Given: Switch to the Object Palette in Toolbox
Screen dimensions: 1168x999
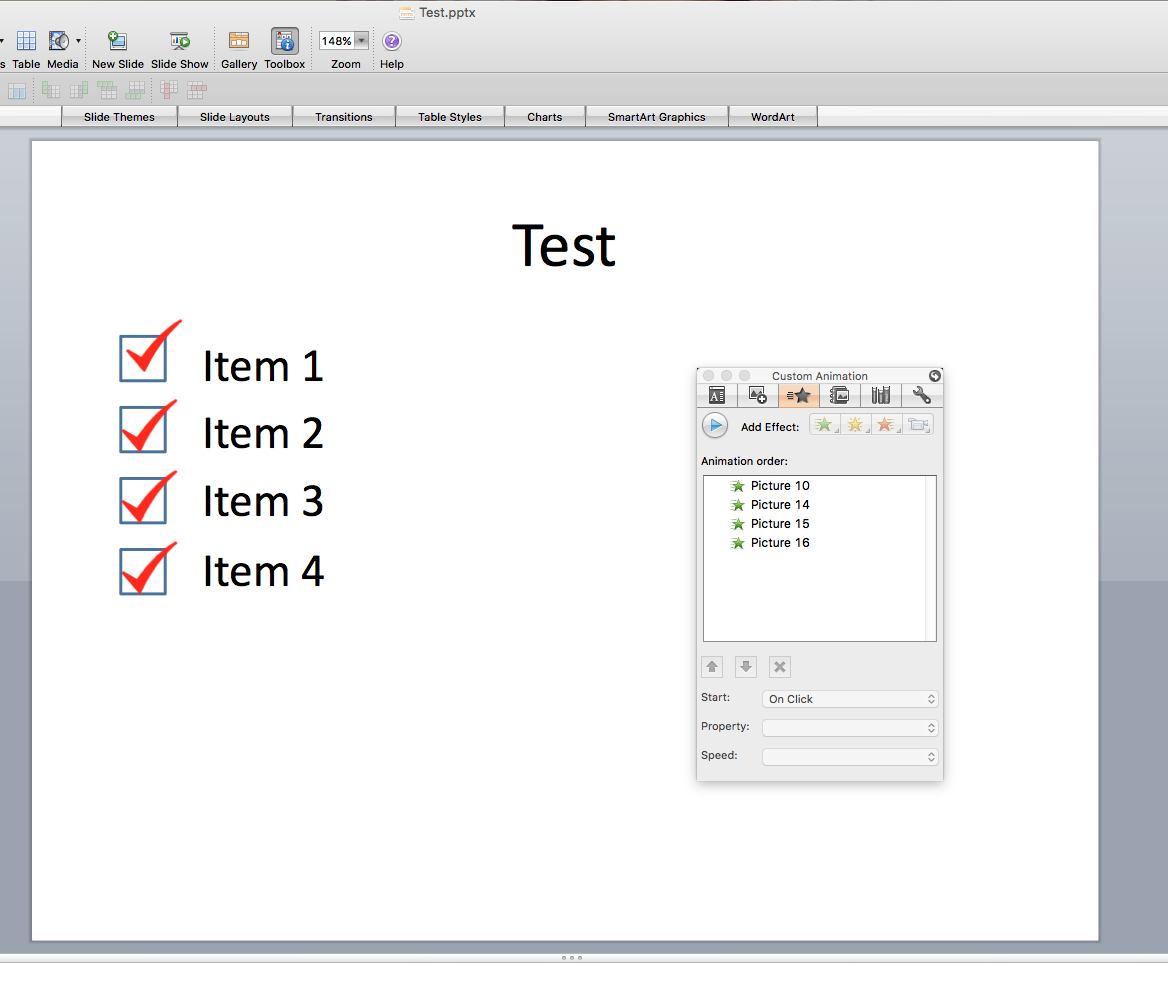Looking at the screenshot, I should [757, 395].
